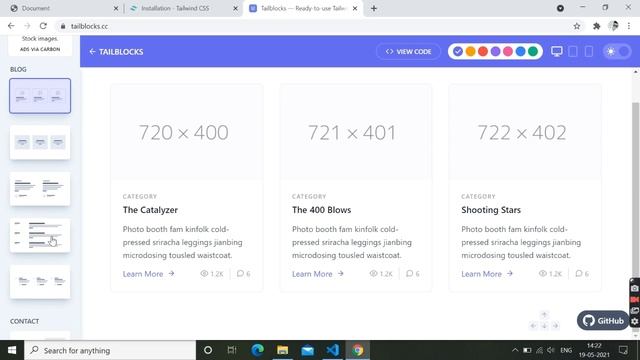
Task: Select the pink color swatch
Action: coord(508,51)
